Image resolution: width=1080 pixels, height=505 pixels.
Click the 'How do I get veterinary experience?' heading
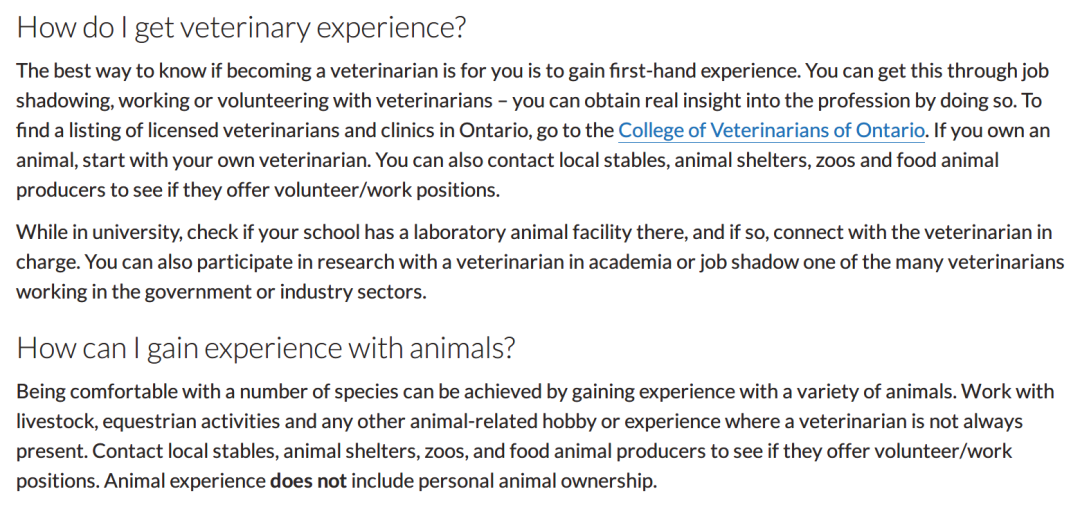coord(241,28)
